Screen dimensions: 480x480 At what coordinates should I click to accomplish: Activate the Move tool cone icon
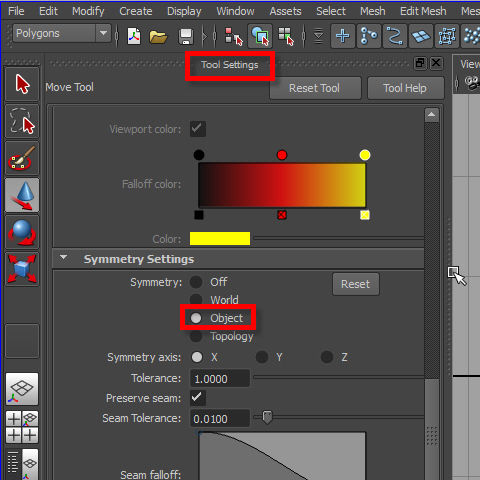[22, 195]
